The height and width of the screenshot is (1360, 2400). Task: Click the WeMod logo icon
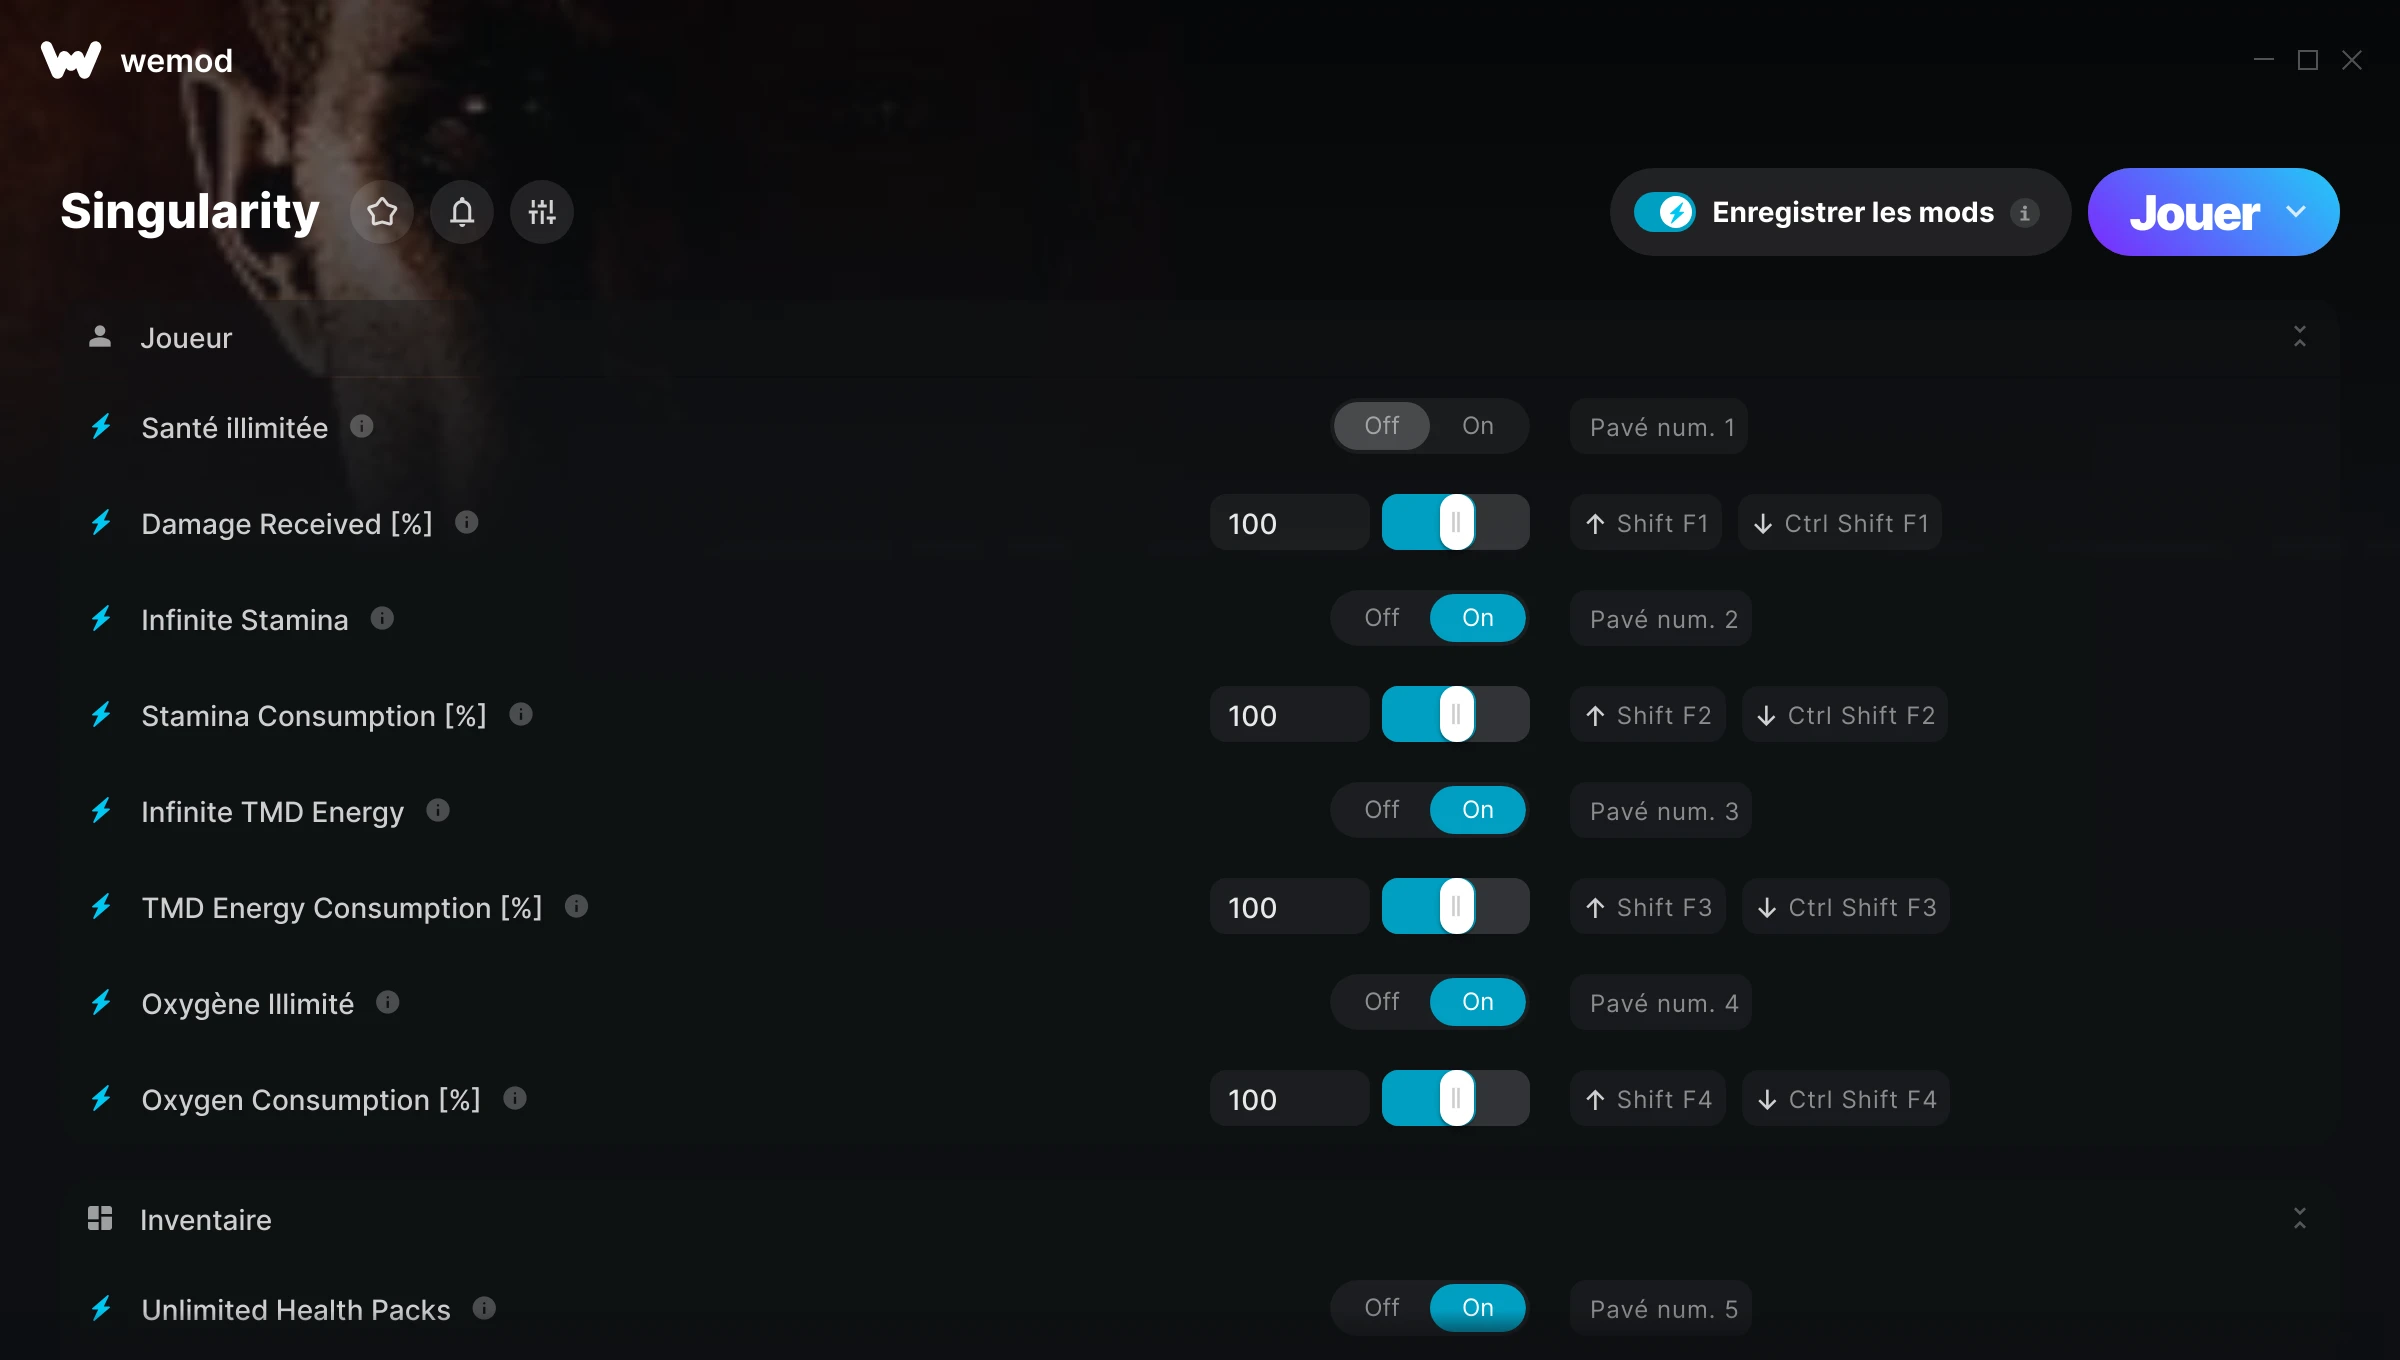point(71,60)
